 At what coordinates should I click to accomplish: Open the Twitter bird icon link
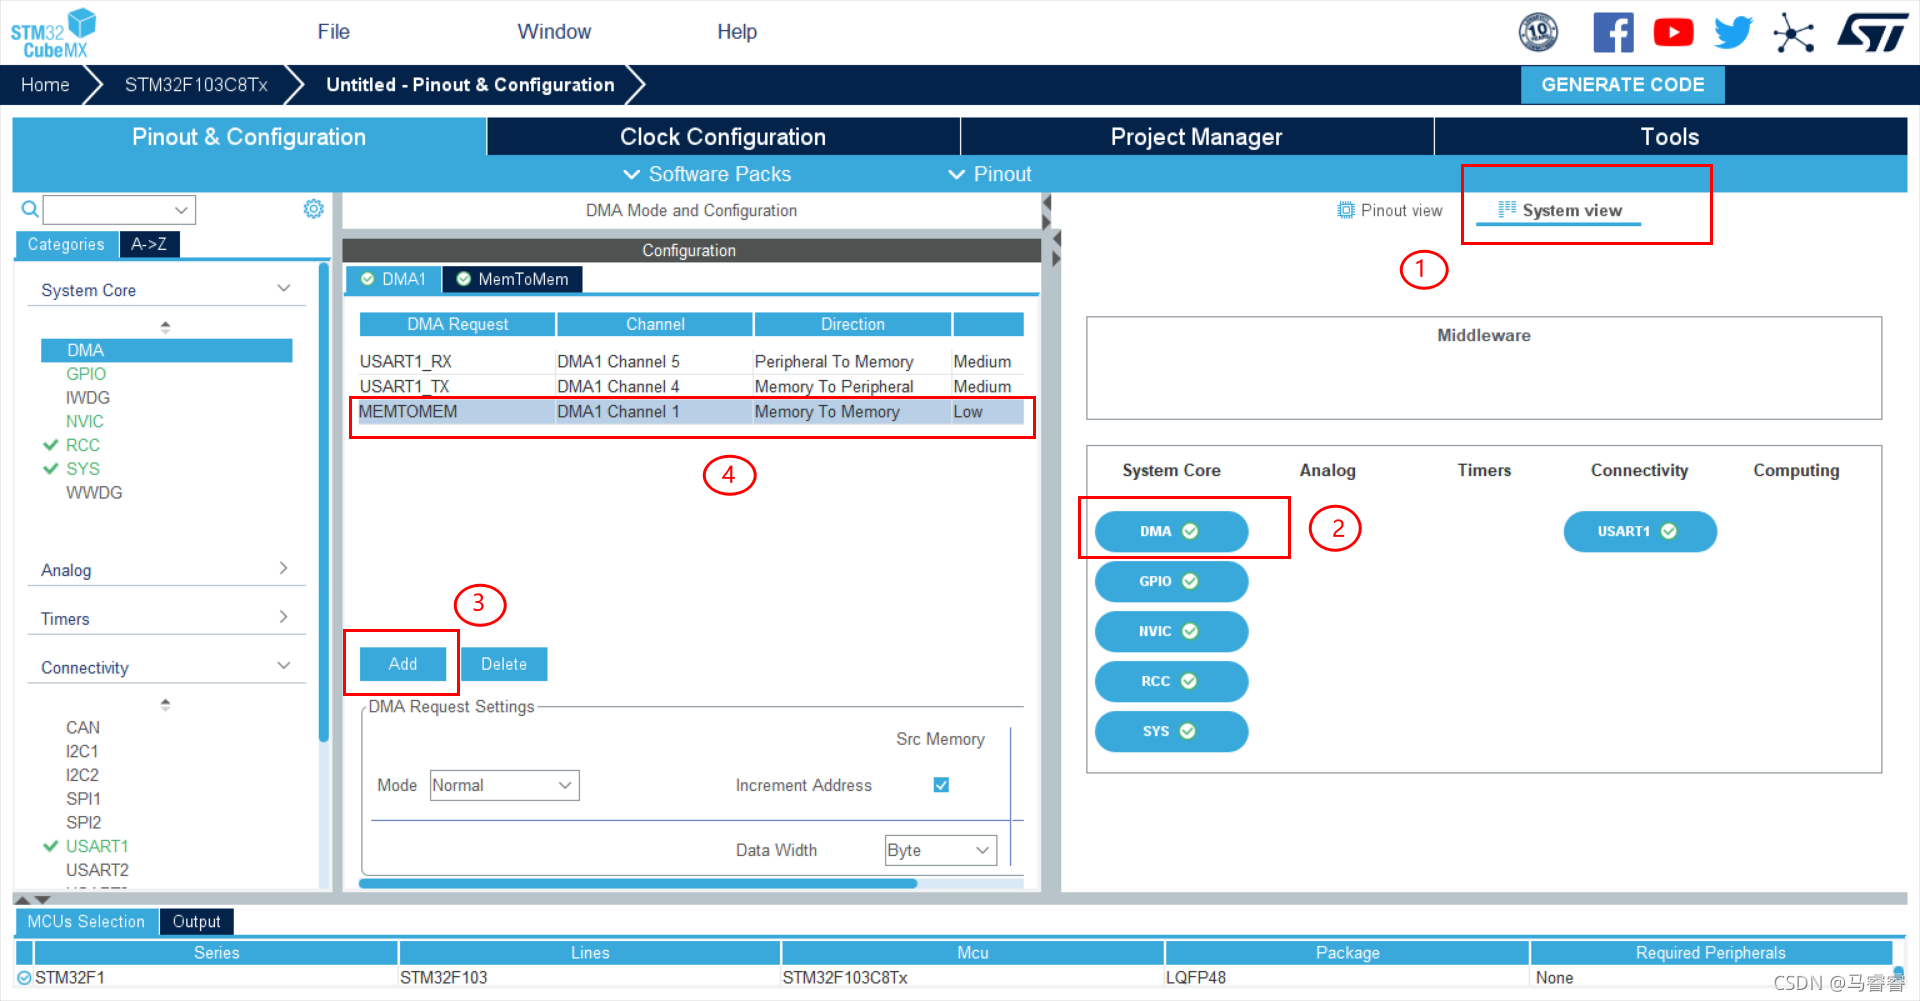coord(1733,32)
